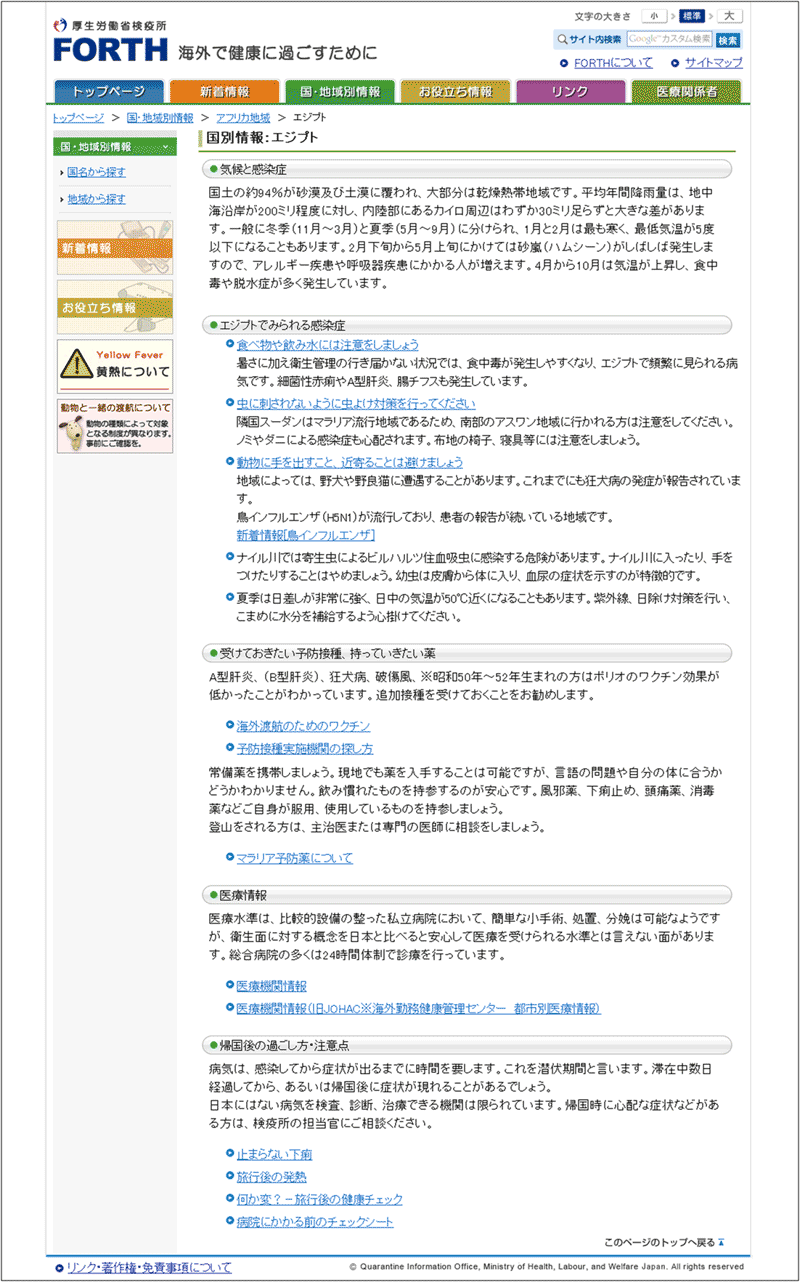Open the 国・地域別情報 tab
The height and width of the screenshot is (1282, 800).
340,91
